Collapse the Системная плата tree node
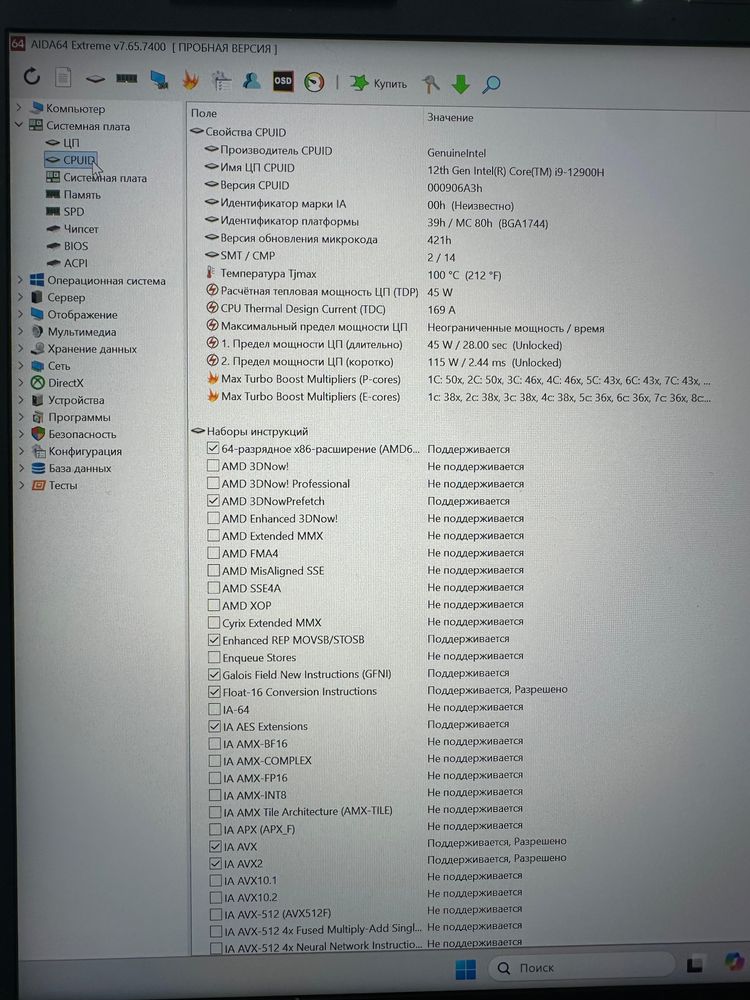 (x=19, y=125)
